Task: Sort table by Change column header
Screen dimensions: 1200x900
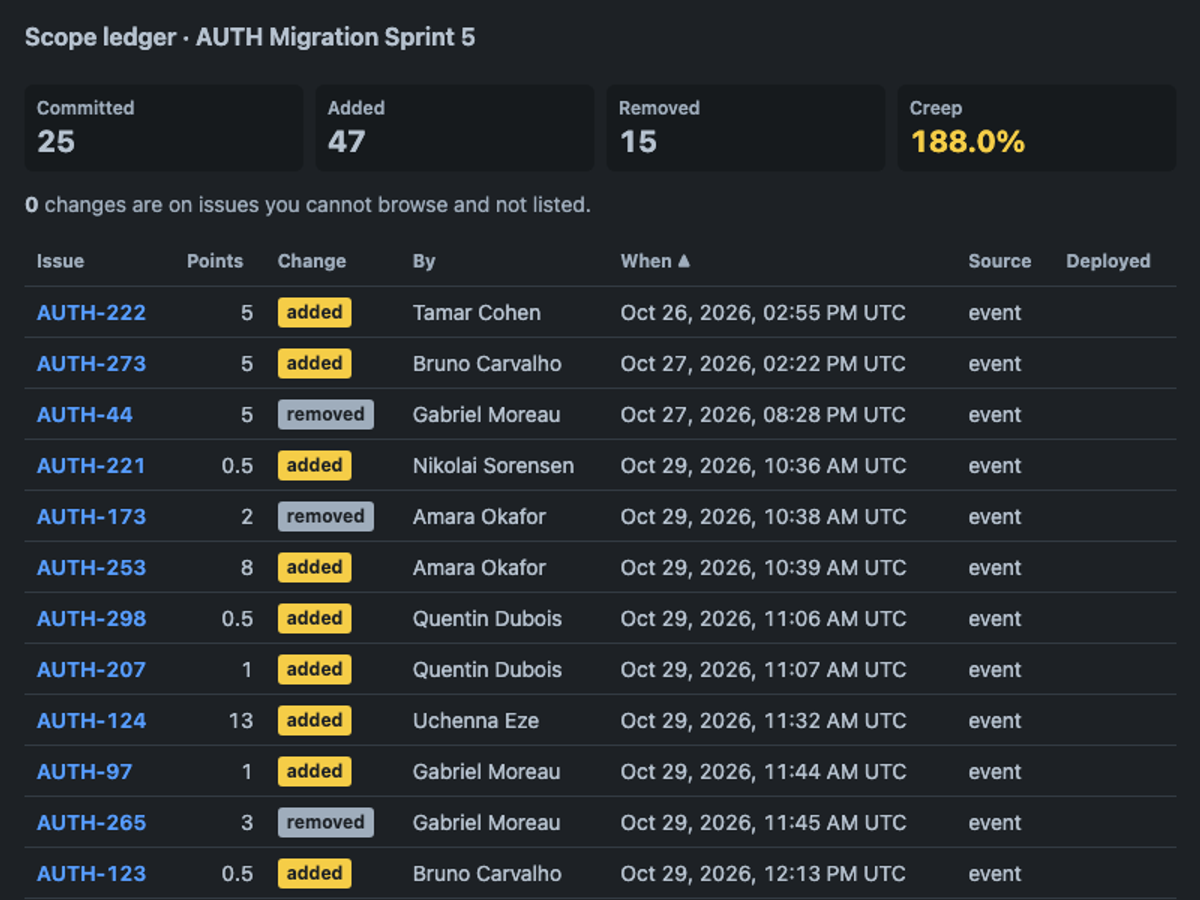Action: tap(312, 261)
